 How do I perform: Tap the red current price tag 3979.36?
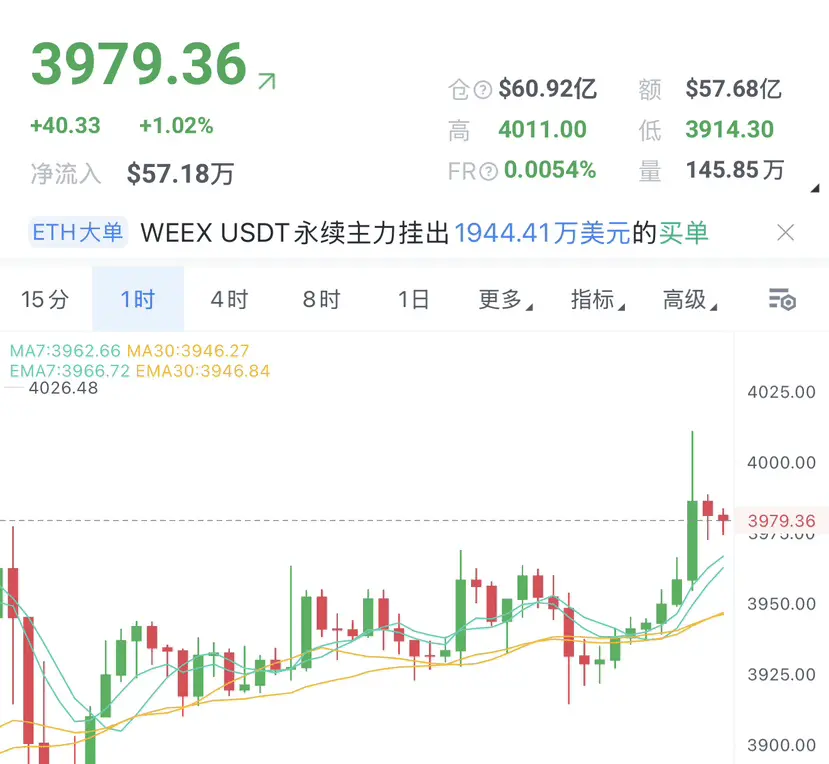coord(781,521)
